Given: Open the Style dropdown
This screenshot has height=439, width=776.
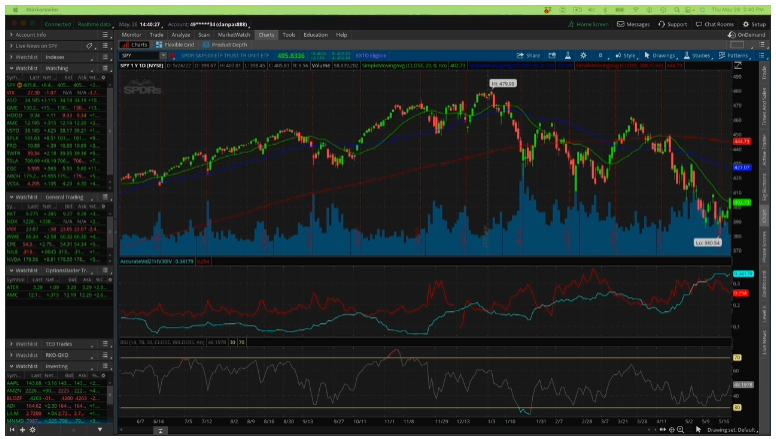Looking at the screenshot, I should click(626, 55).
